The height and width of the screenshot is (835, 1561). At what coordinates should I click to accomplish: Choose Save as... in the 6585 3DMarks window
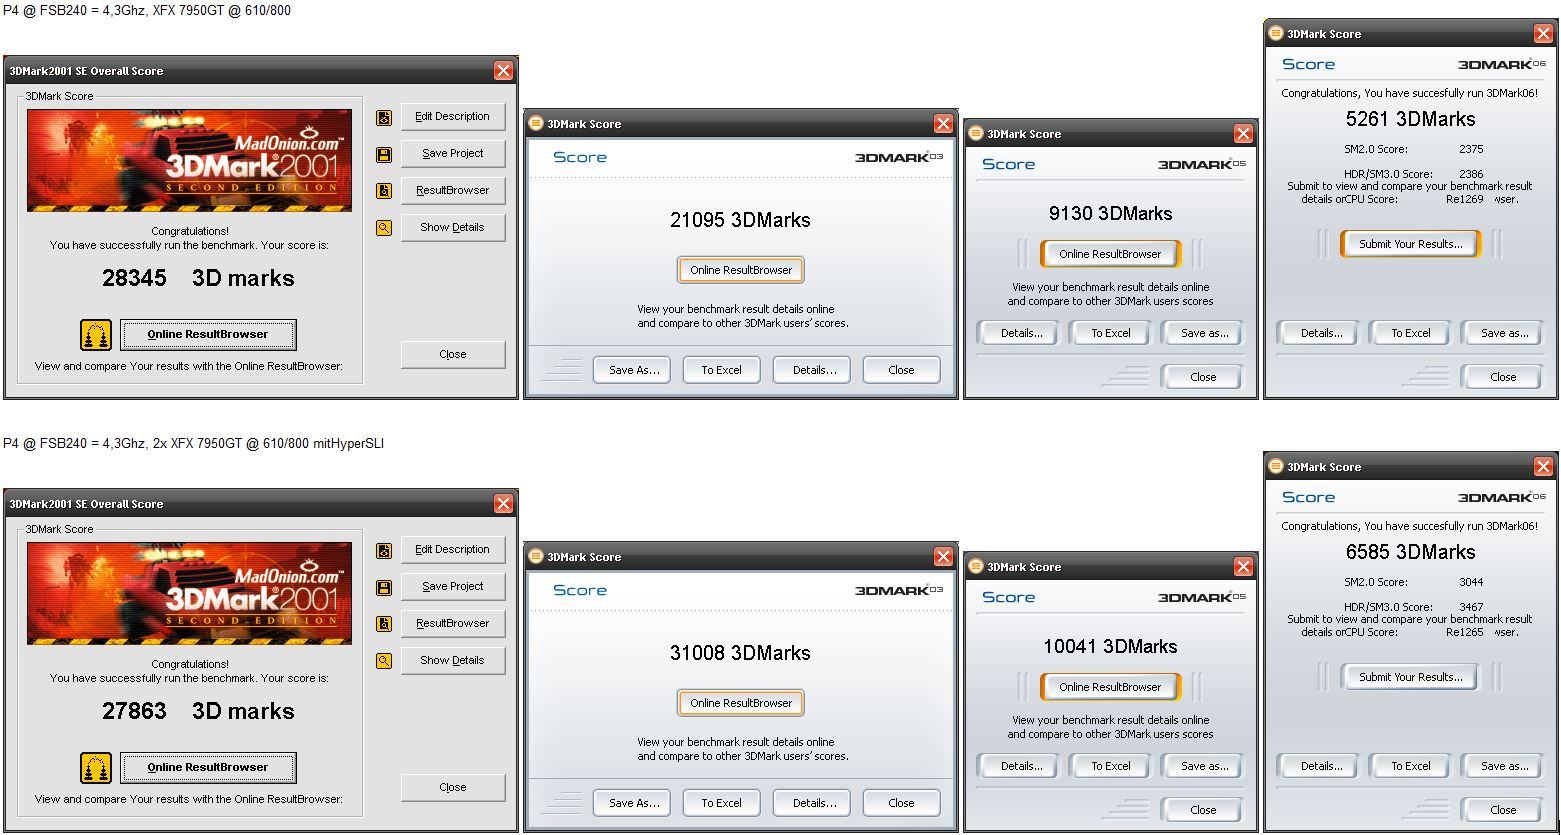(x=1504, y=766)
